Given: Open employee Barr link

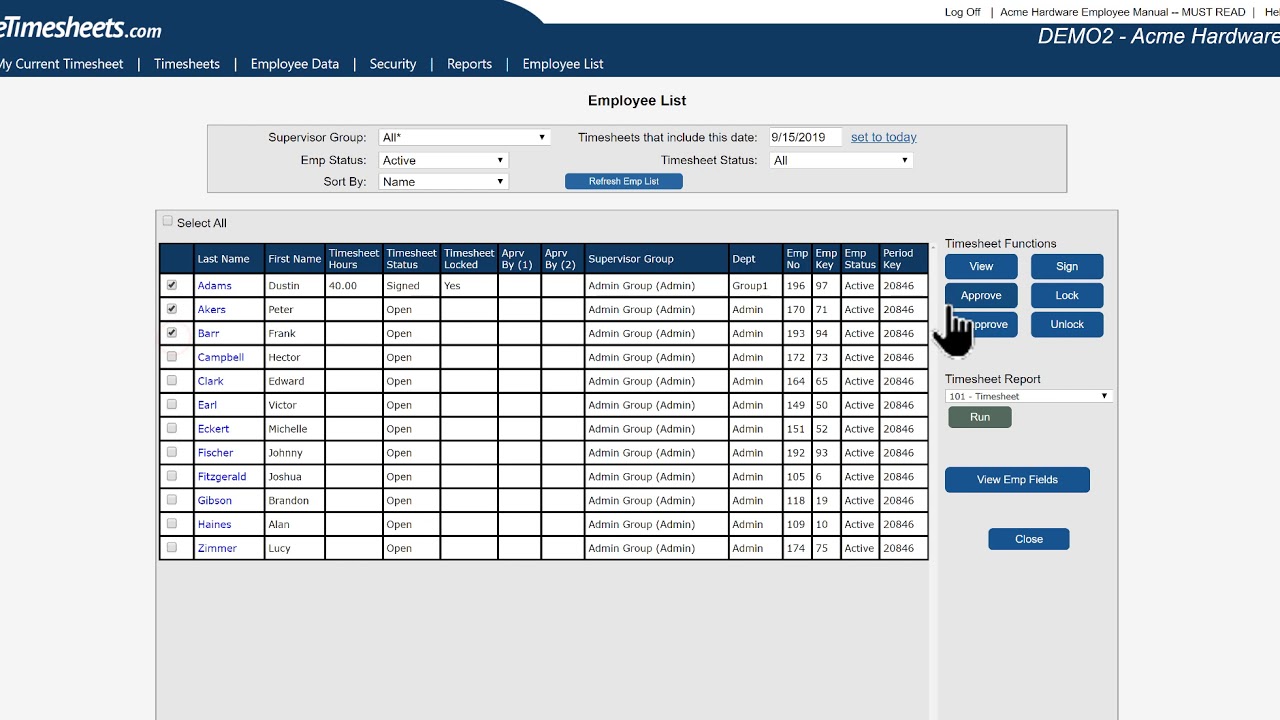Looking at the screenshot, I should click(208, 334).
